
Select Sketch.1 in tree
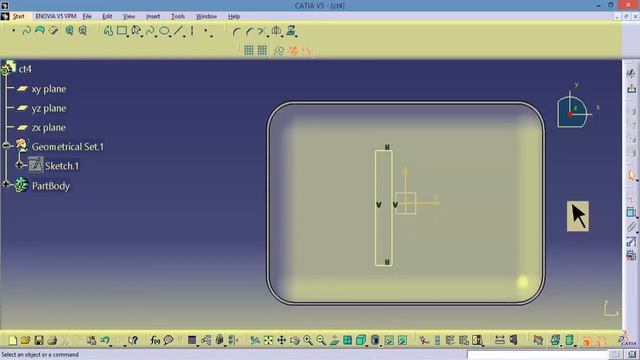pyautogui.click(x=62, y=166)
